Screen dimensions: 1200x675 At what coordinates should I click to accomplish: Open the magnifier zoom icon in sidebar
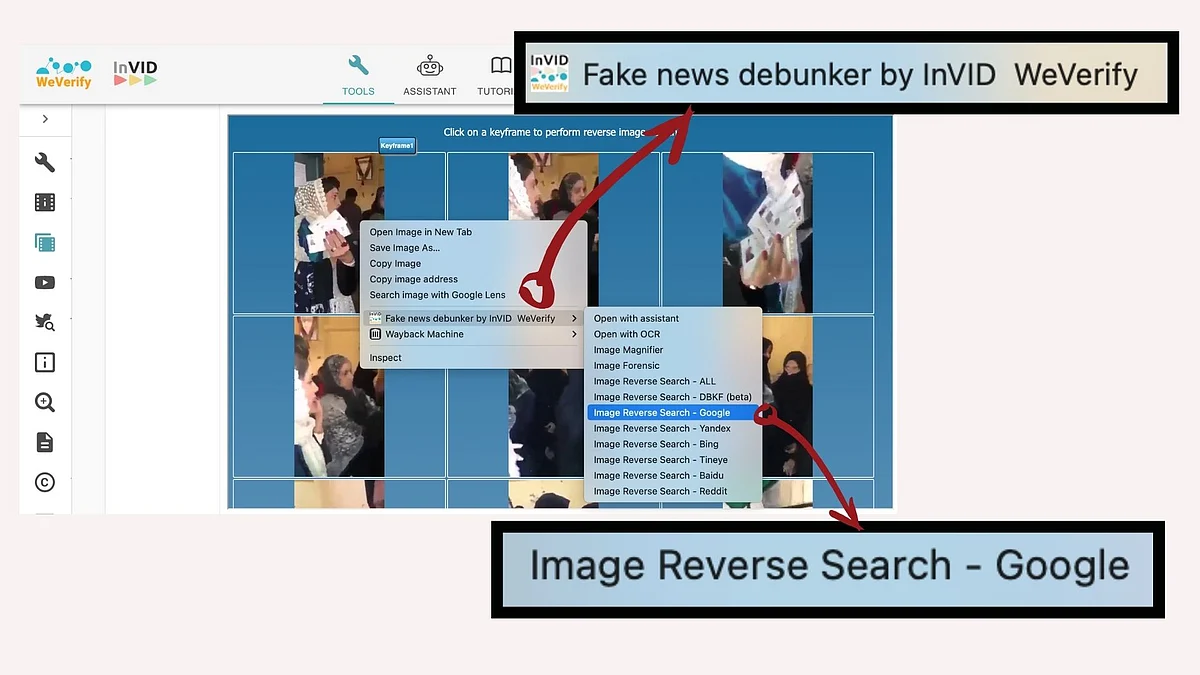(44, 402)
